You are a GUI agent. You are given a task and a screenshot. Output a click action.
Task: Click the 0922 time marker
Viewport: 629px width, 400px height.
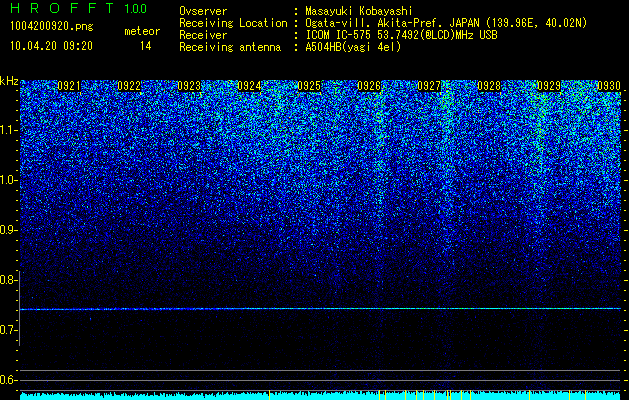point(129,86)
